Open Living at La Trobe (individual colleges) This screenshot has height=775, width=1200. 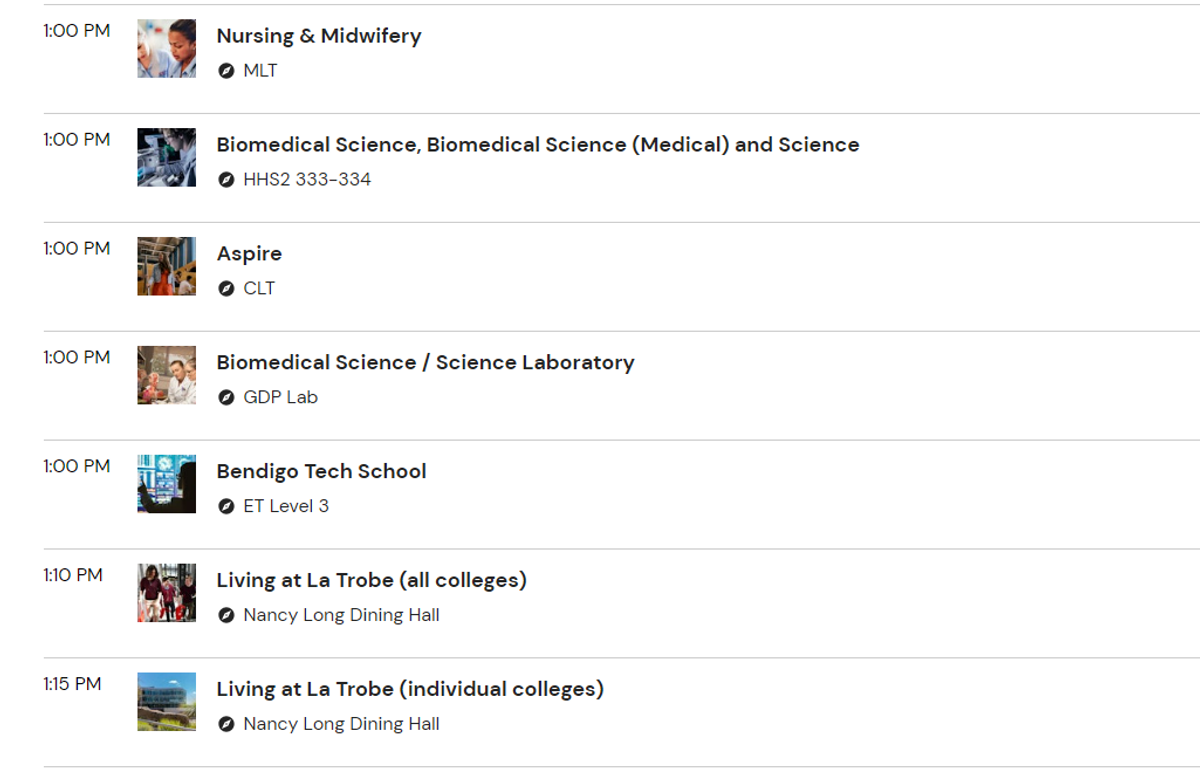pos(410,690)
